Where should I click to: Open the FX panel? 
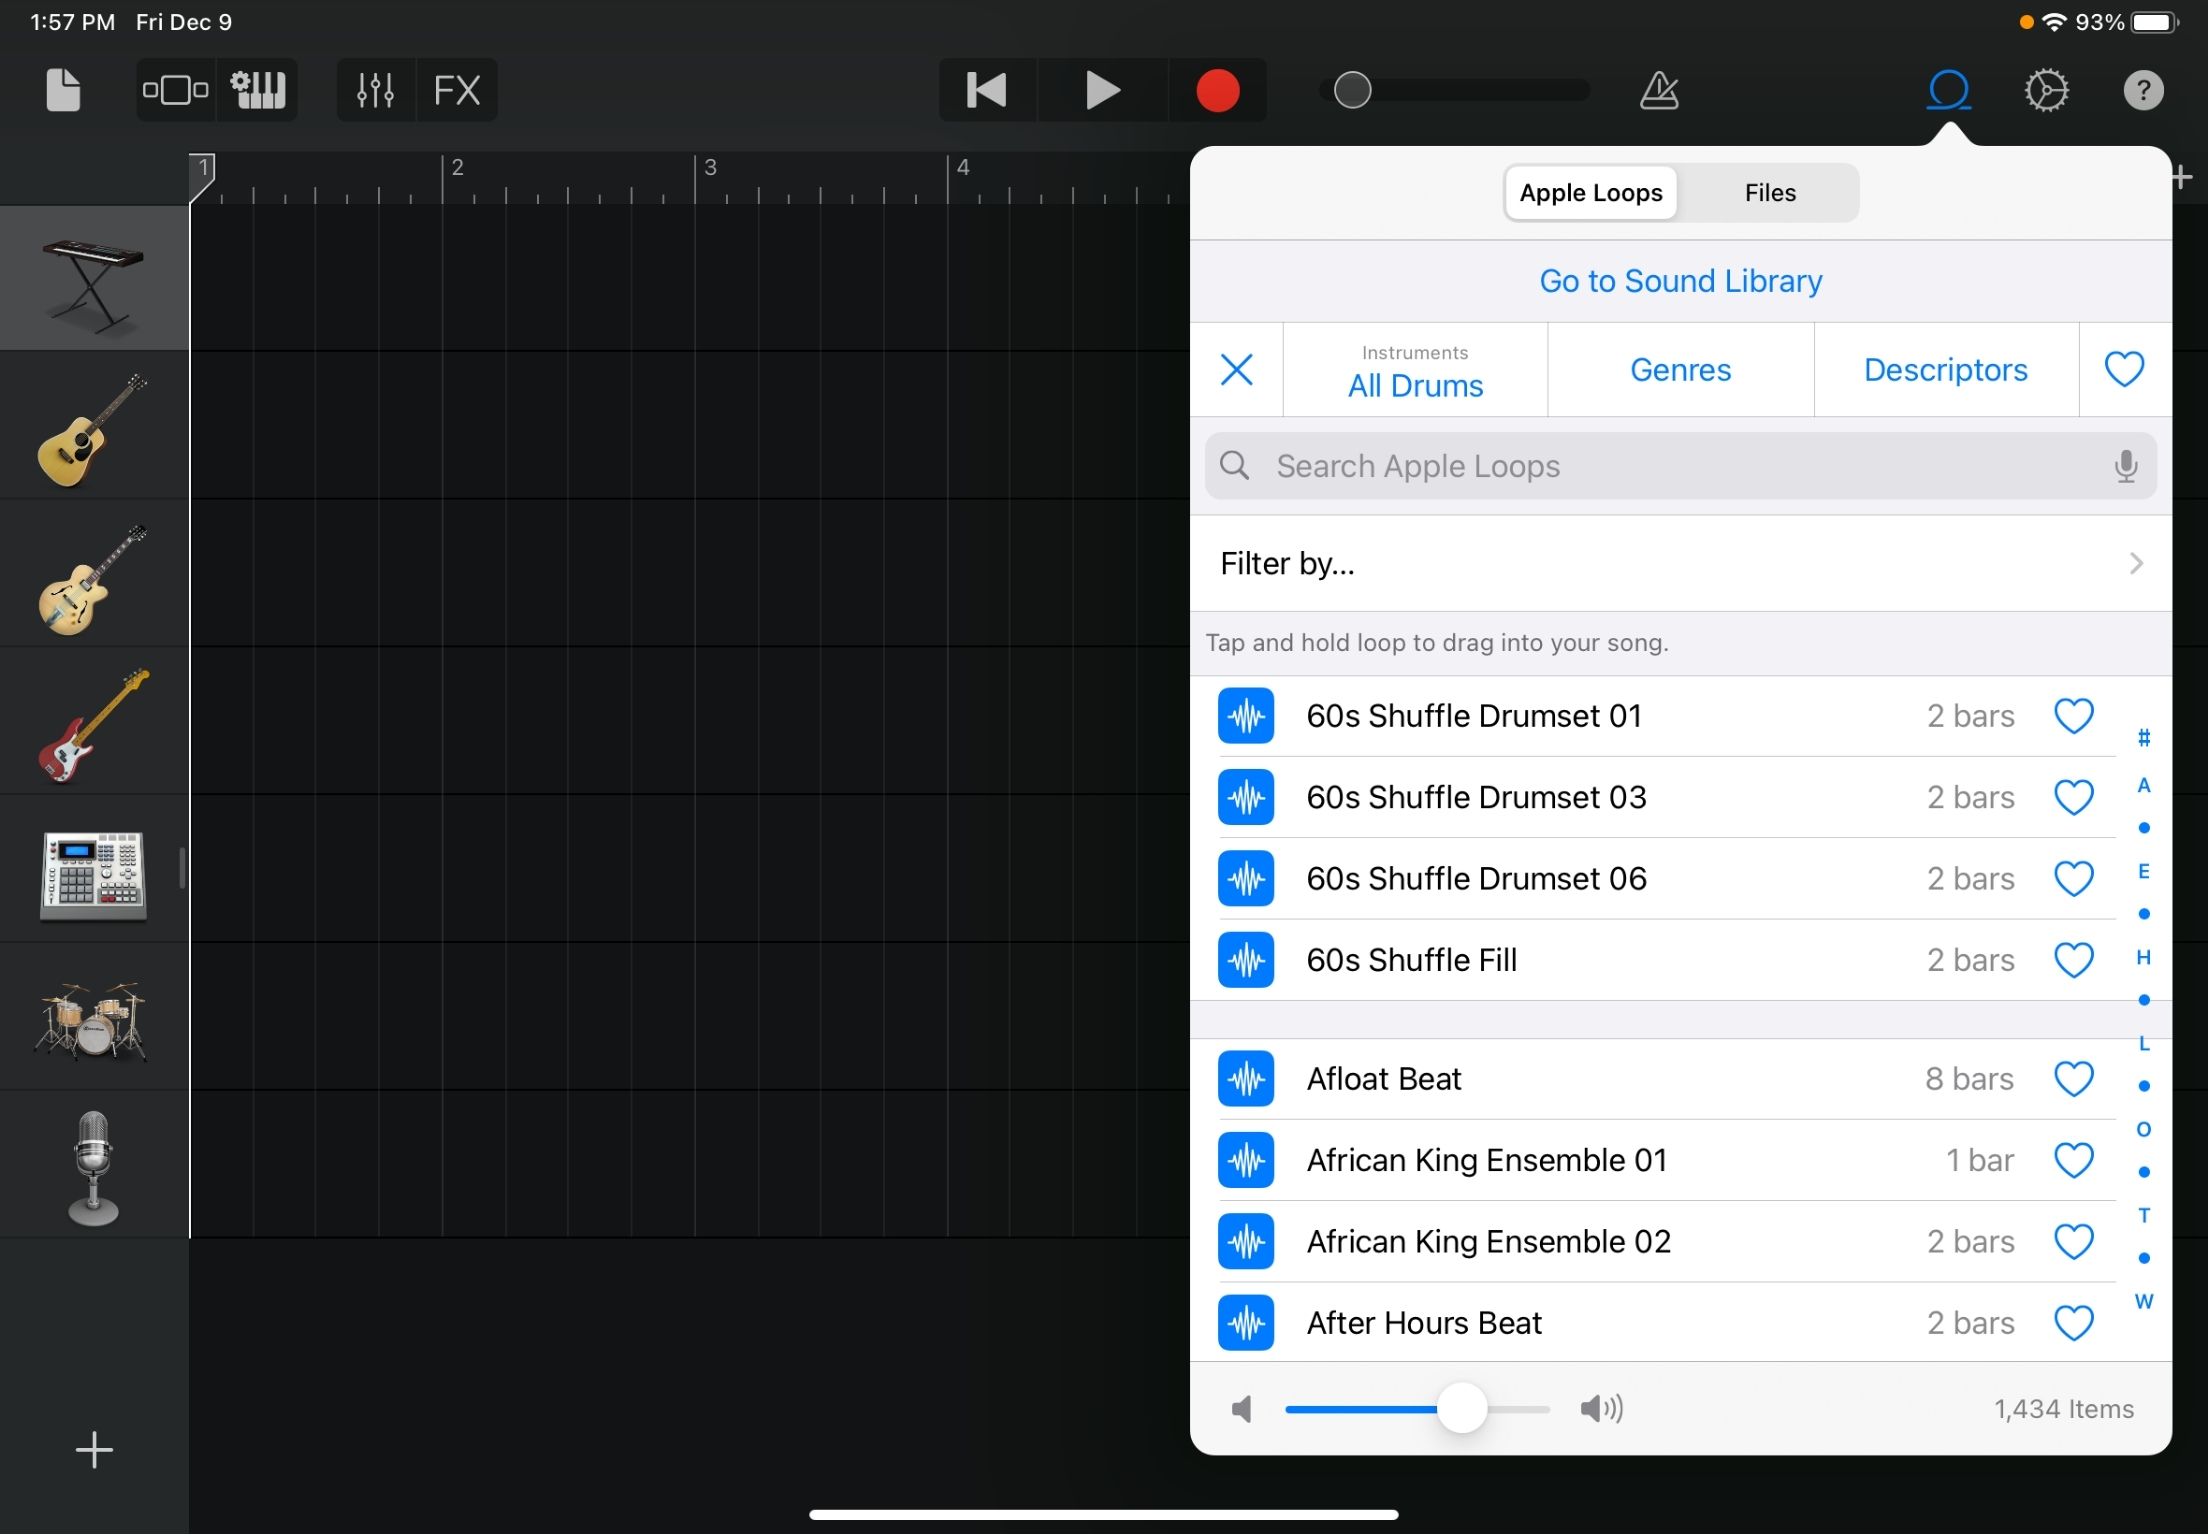(x=457, y=89)
